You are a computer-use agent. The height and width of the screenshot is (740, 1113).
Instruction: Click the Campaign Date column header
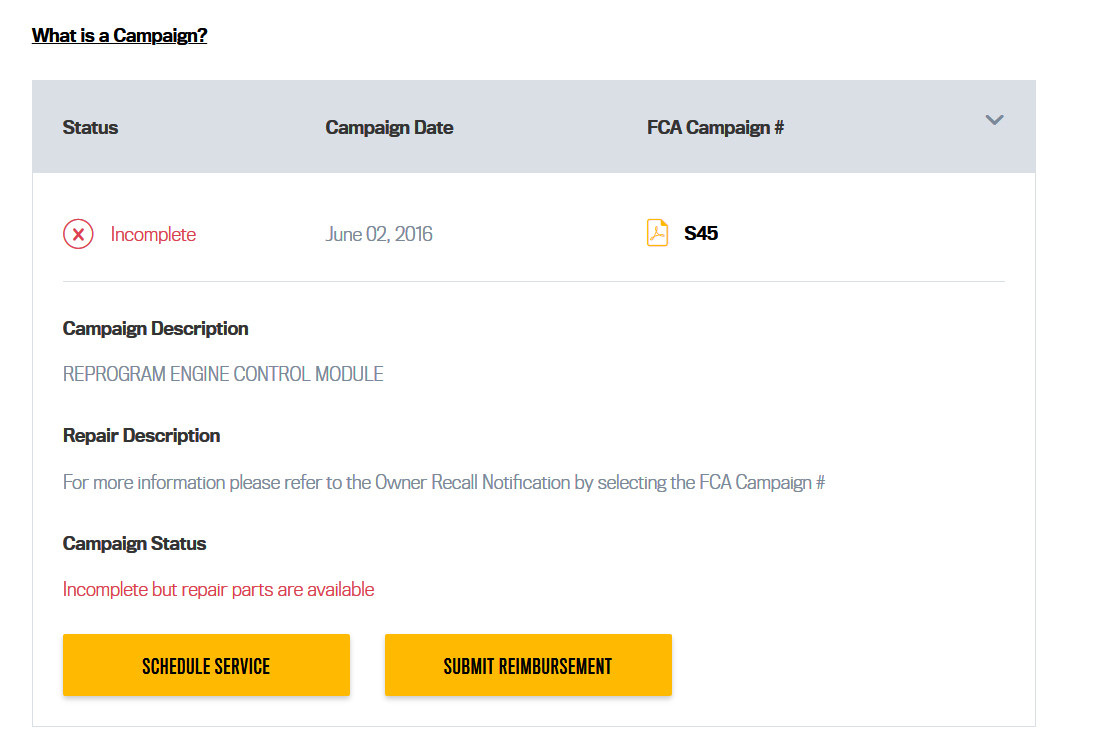(x=389, y=128)
